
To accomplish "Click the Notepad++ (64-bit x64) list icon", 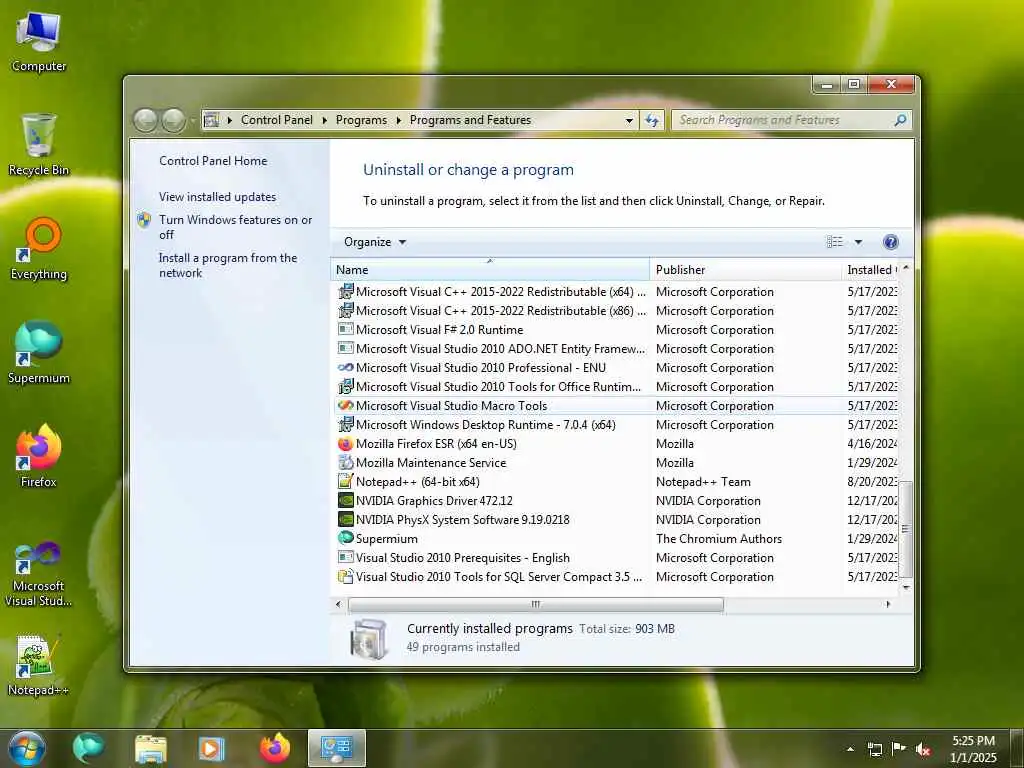I will point(345,481).
